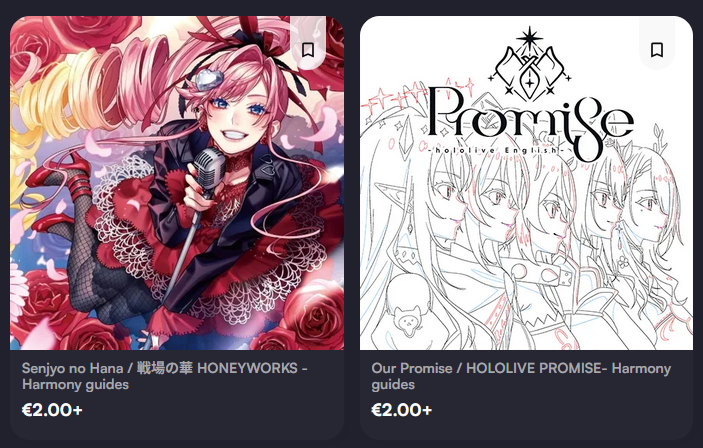Open the Our Promise / HOLOLIVE PROMISE title link
This screenshot has height=448, width=703.
pos(521,376)
